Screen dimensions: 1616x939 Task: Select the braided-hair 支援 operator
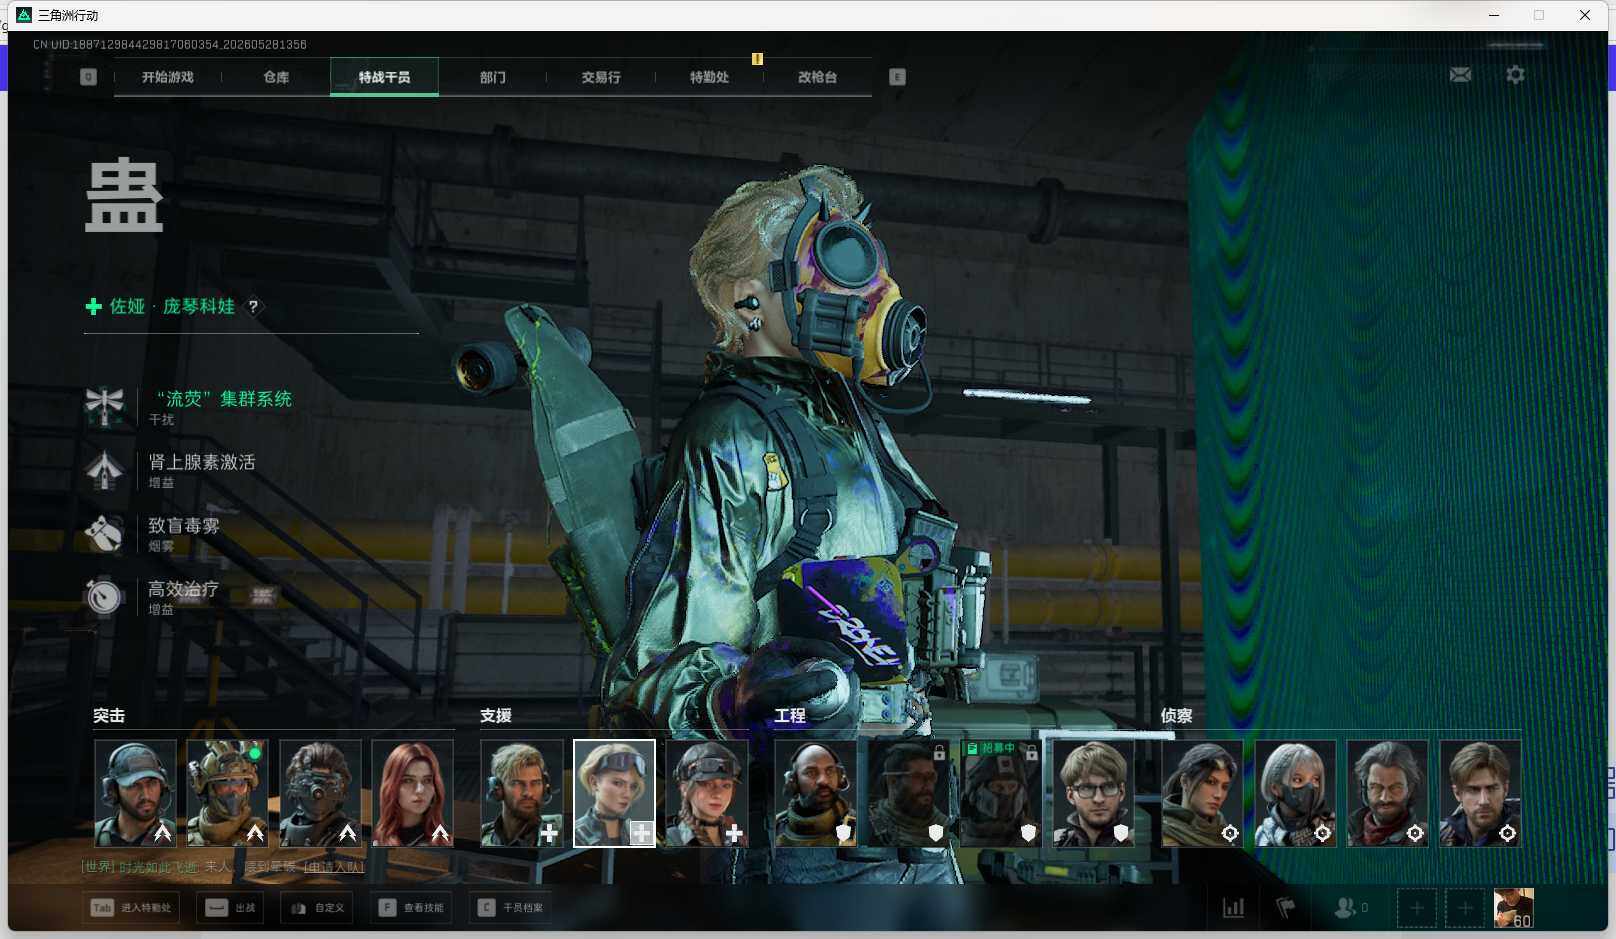707,793
